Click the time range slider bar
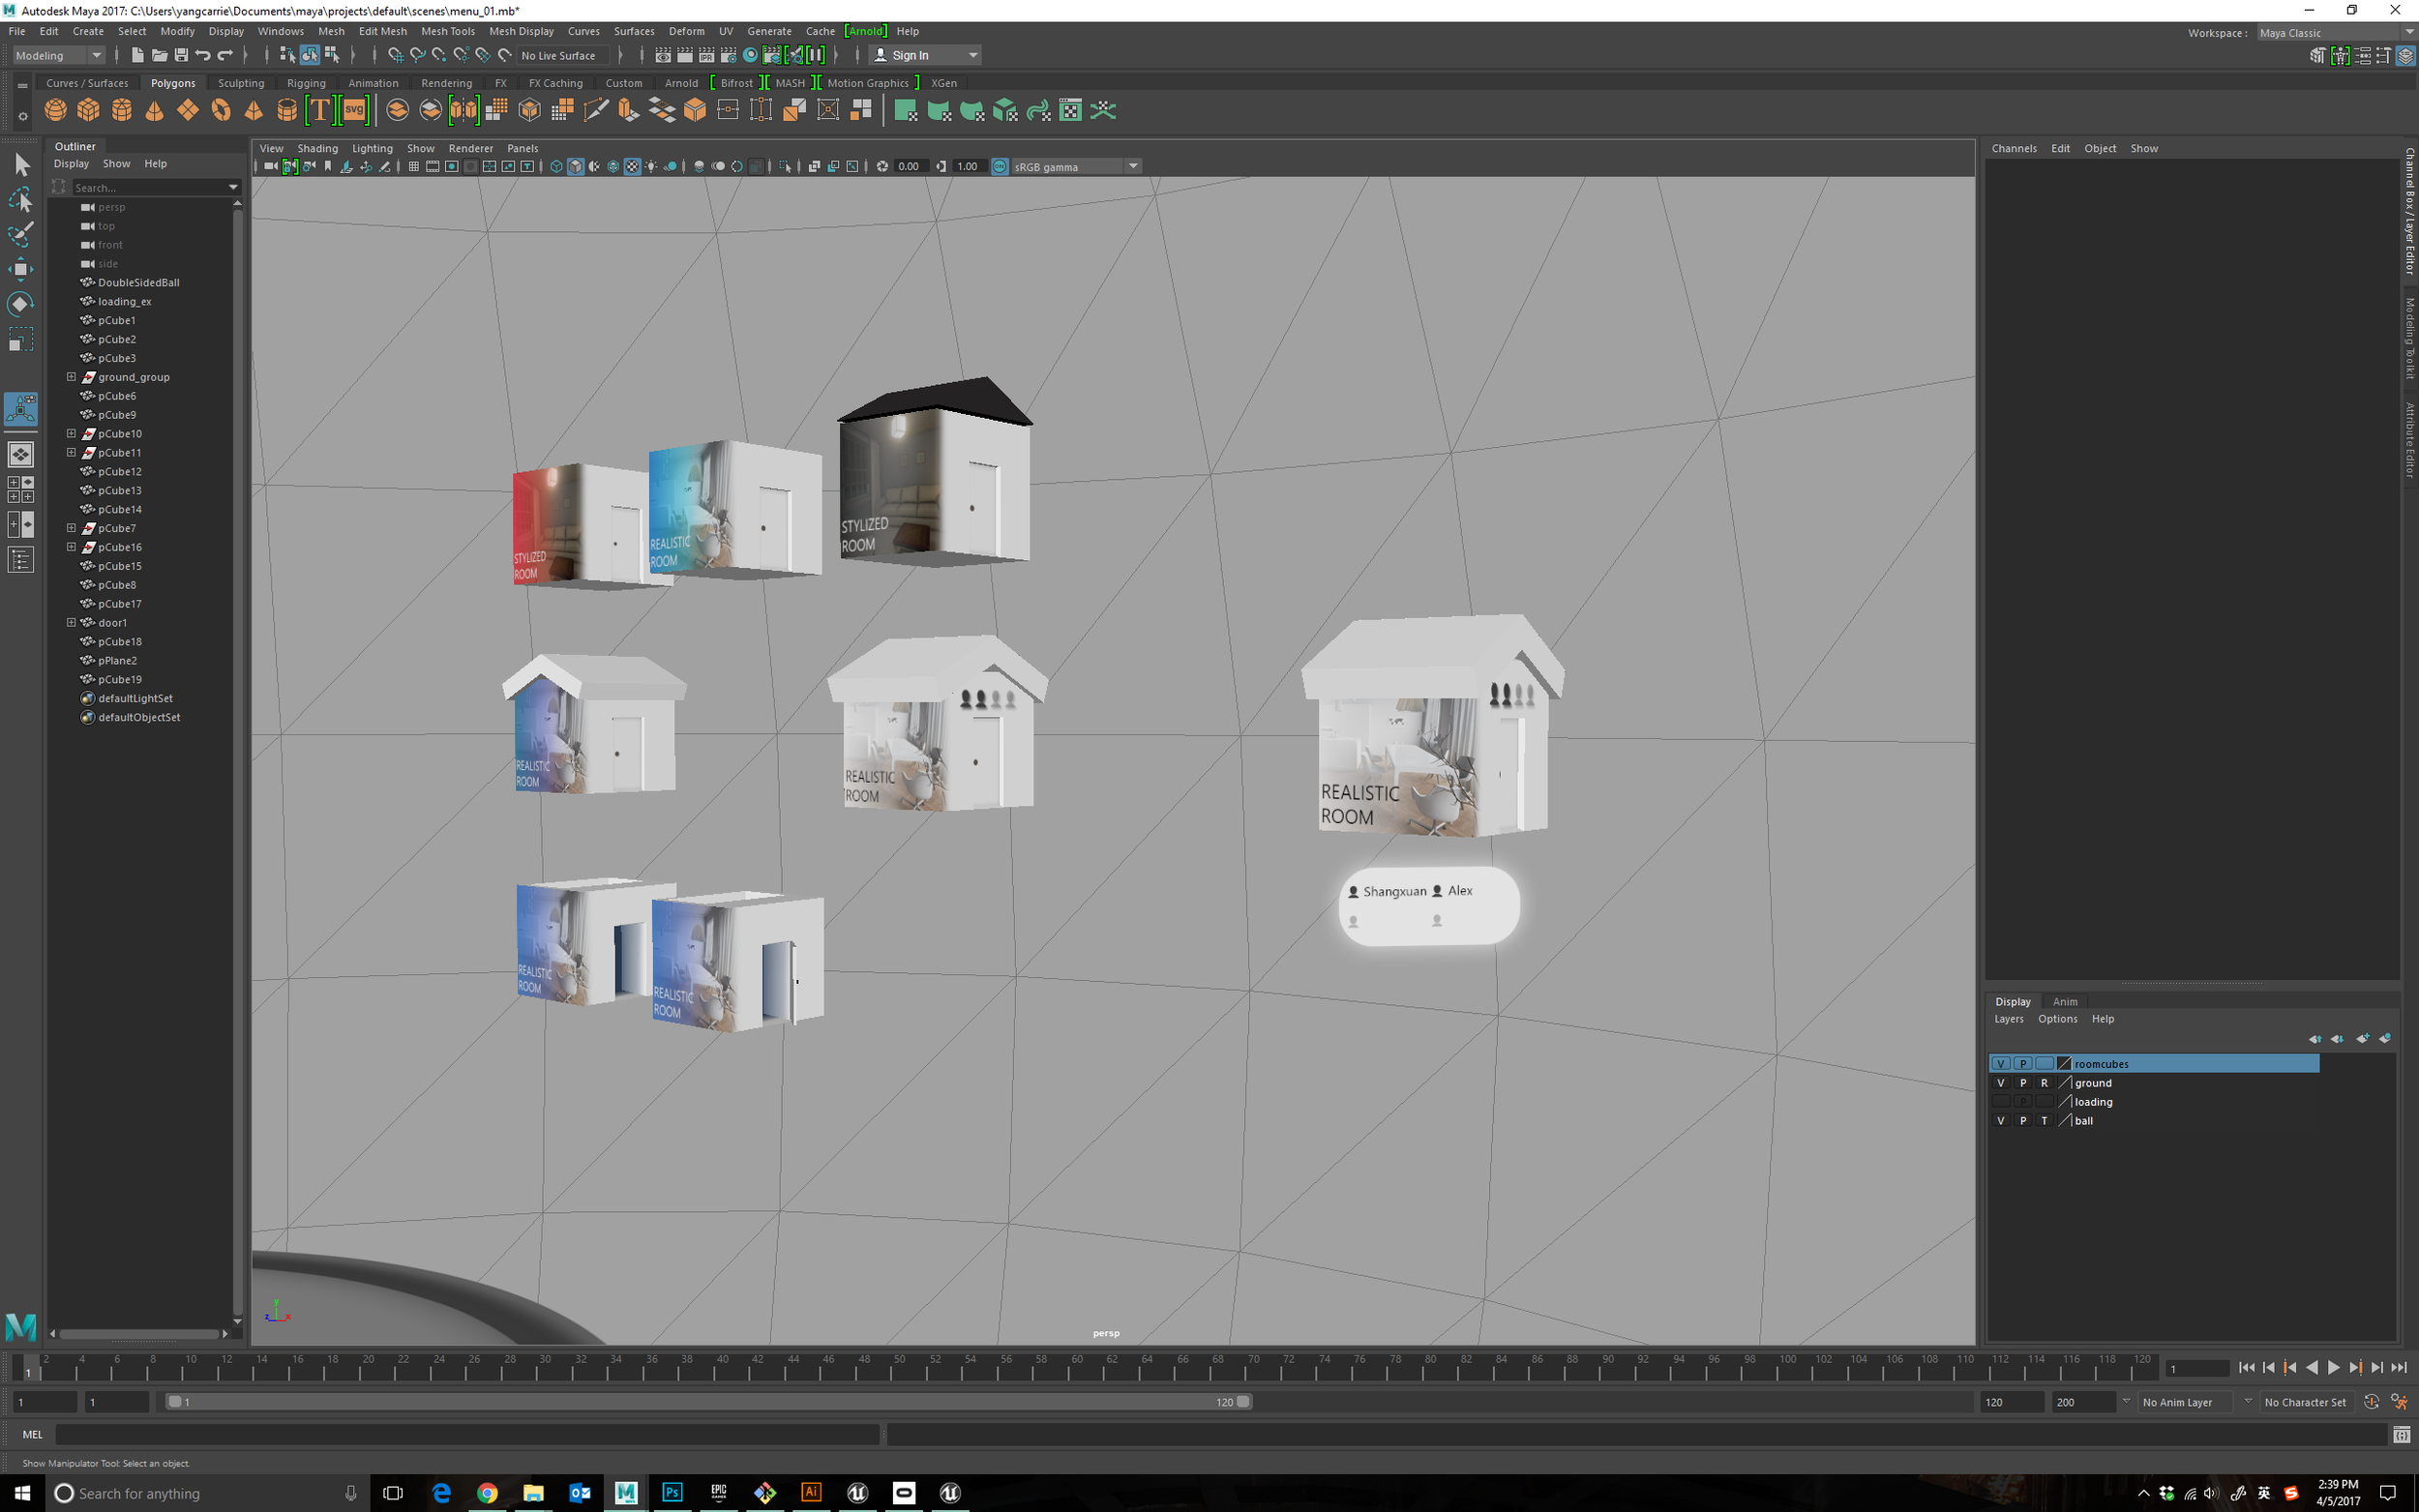Screen dimensions: 2419x1512 709,1402
